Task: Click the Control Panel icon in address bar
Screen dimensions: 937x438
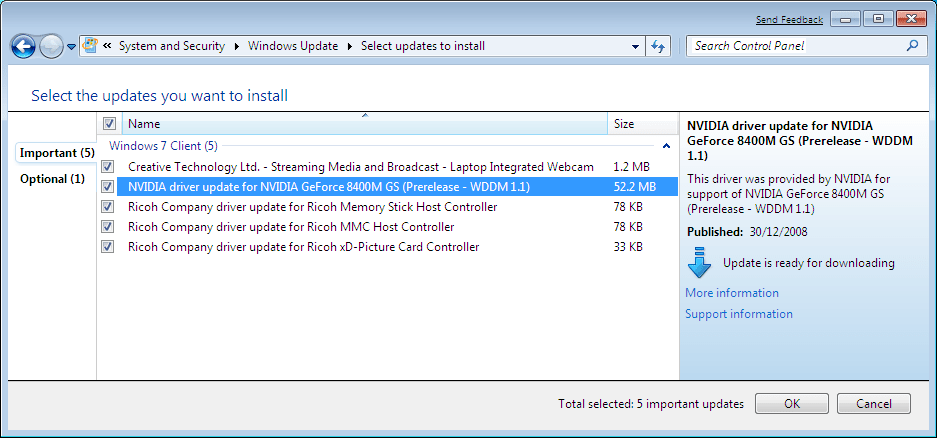Action: coord(90,46)
